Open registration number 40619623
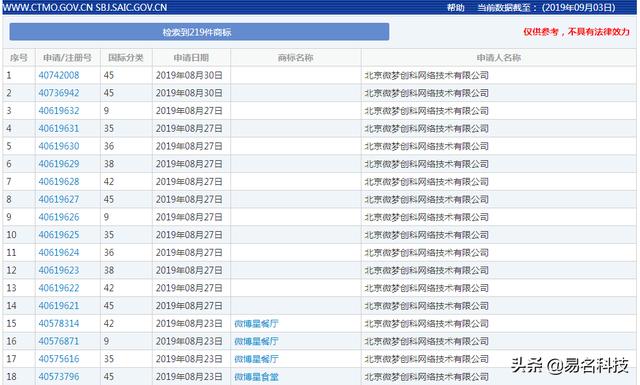The image size is (640, 385). (x=59, y=271)
